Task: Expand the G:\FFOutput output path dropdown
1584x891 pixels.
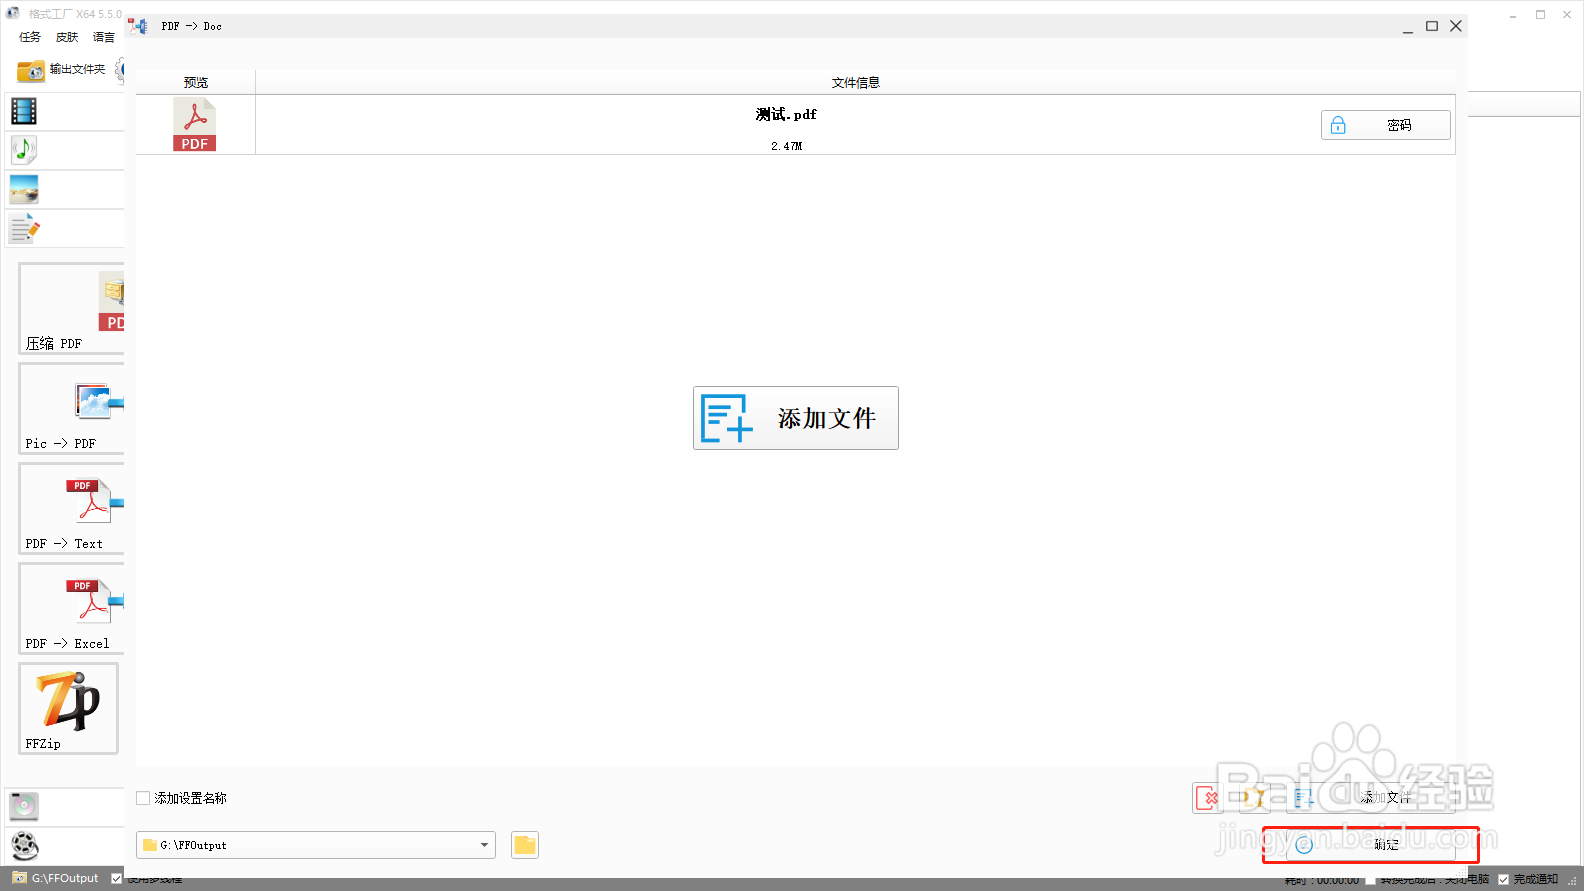Action: click(484, 845)
